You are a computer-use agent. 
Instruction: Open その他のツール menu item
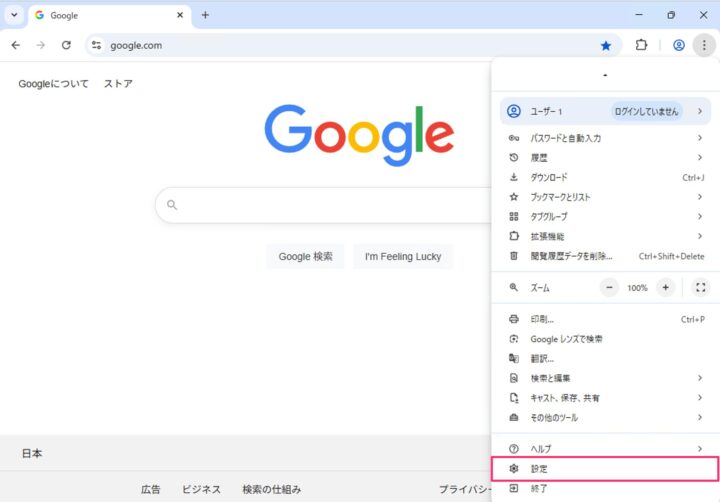pyautogui.click(x=605, y=417)
